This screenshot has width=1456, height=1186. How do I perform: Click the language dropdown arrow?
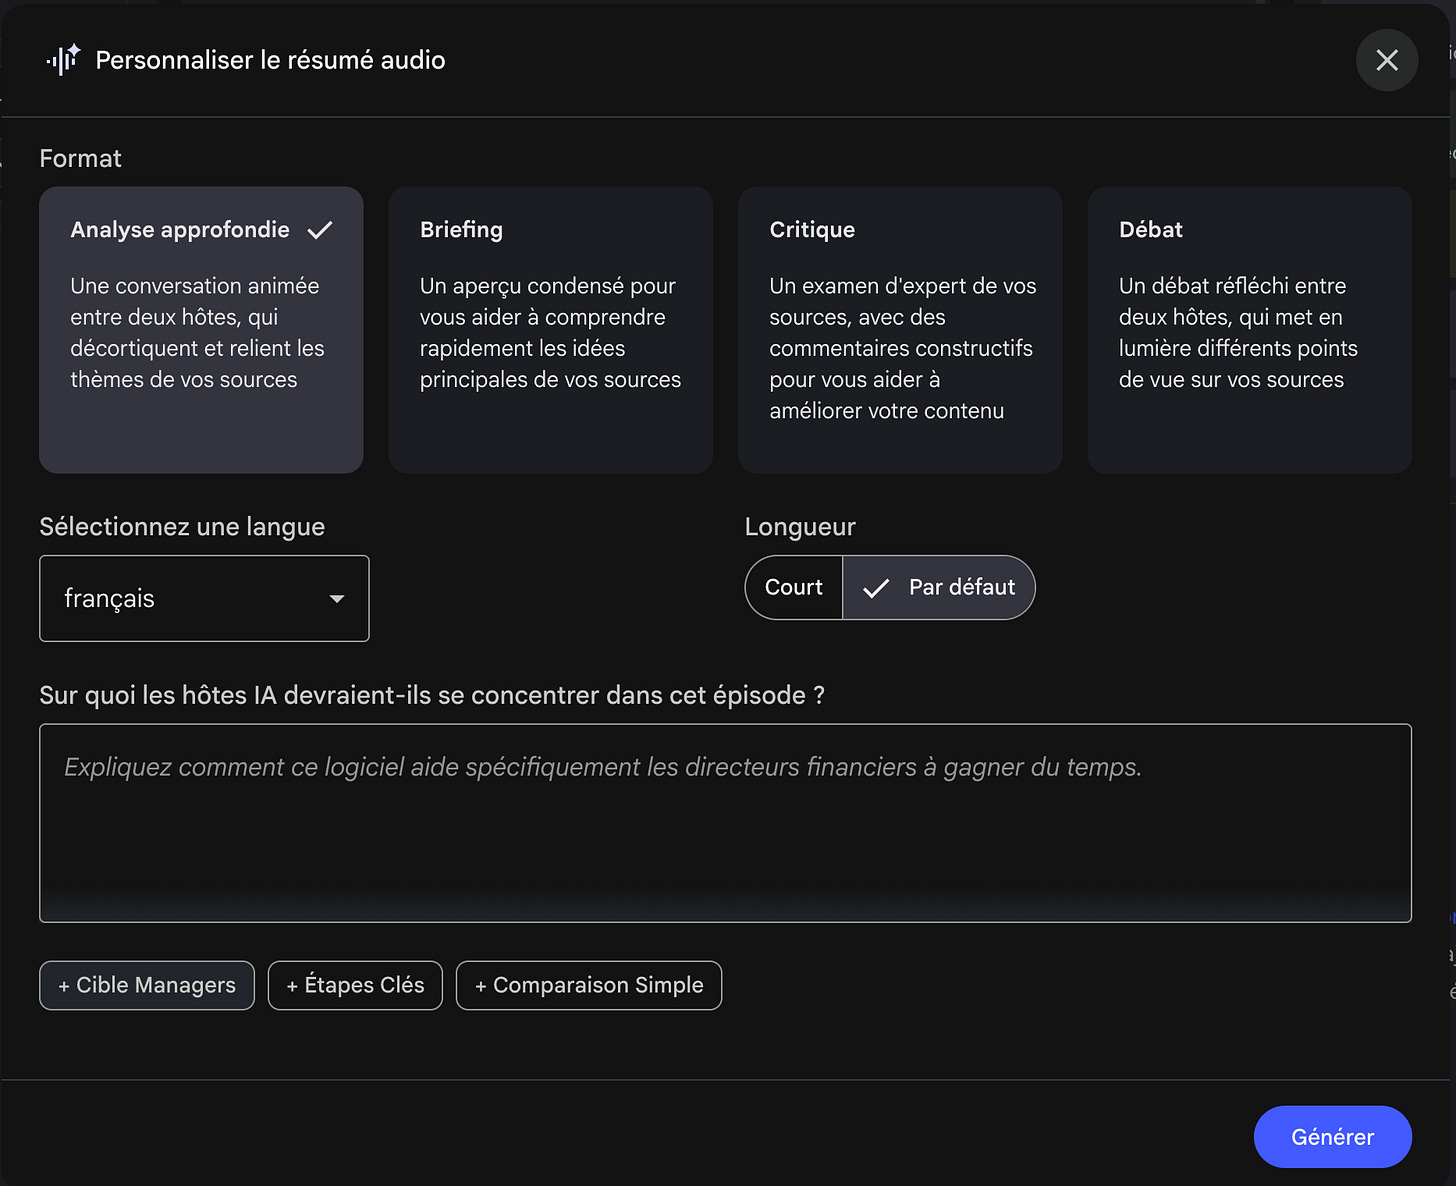click(337, 599)
